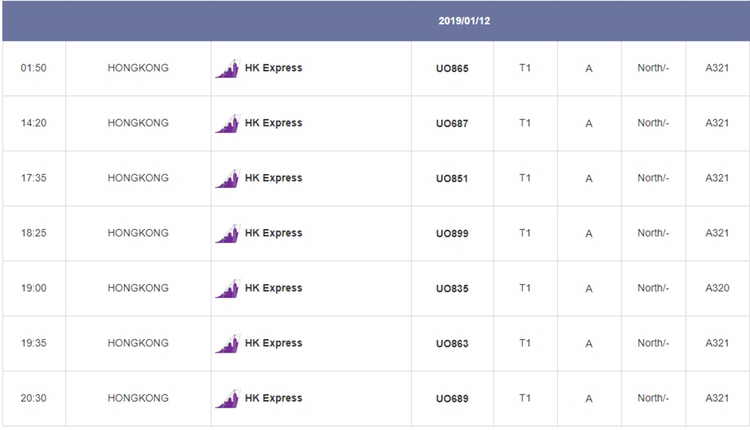This screenshot has height=430, width=750.
Task: Click HK Express logo in UO687 row
Action: (227, 123)
